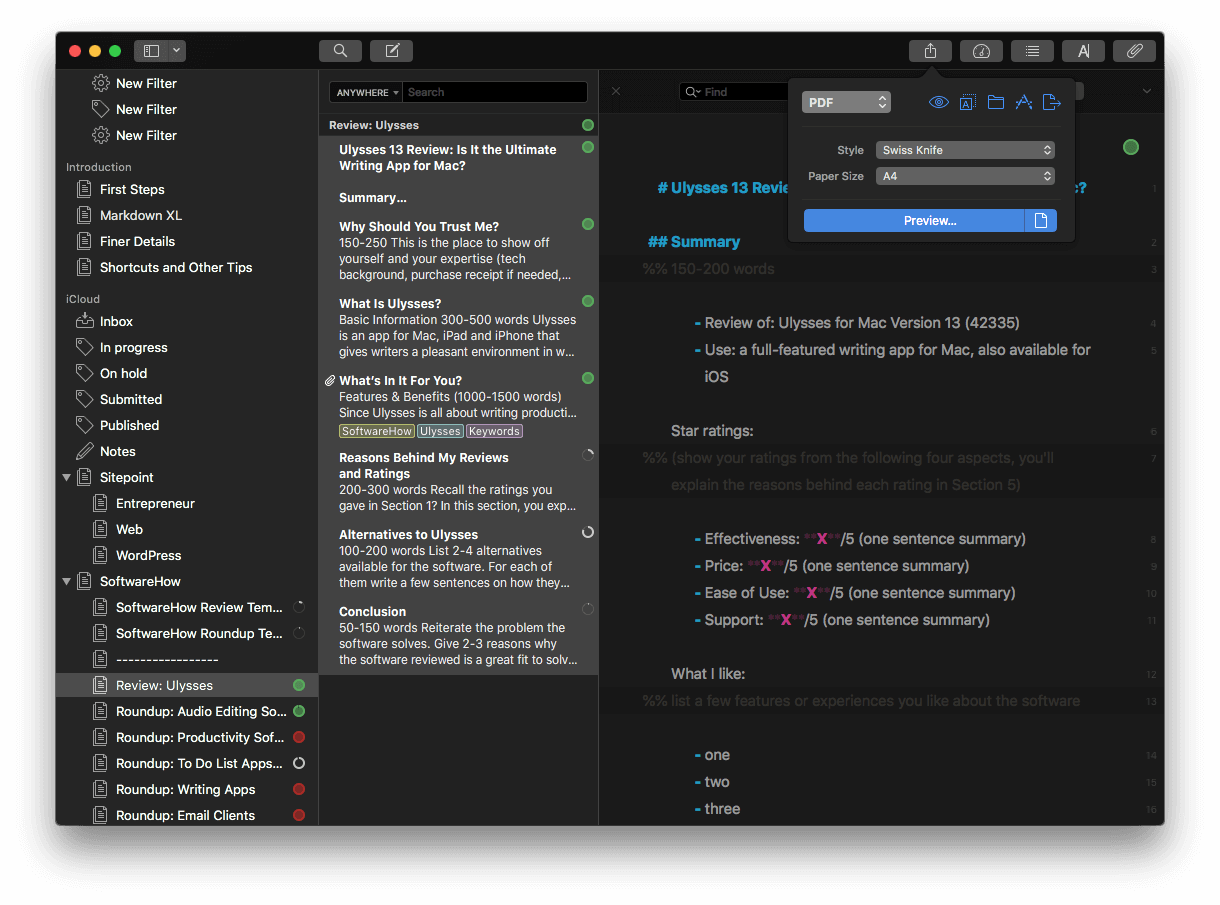This screenshot has height=905, width=1220.
Task: Open the What Is Ulysses? sheet
Action: point(458,327)
